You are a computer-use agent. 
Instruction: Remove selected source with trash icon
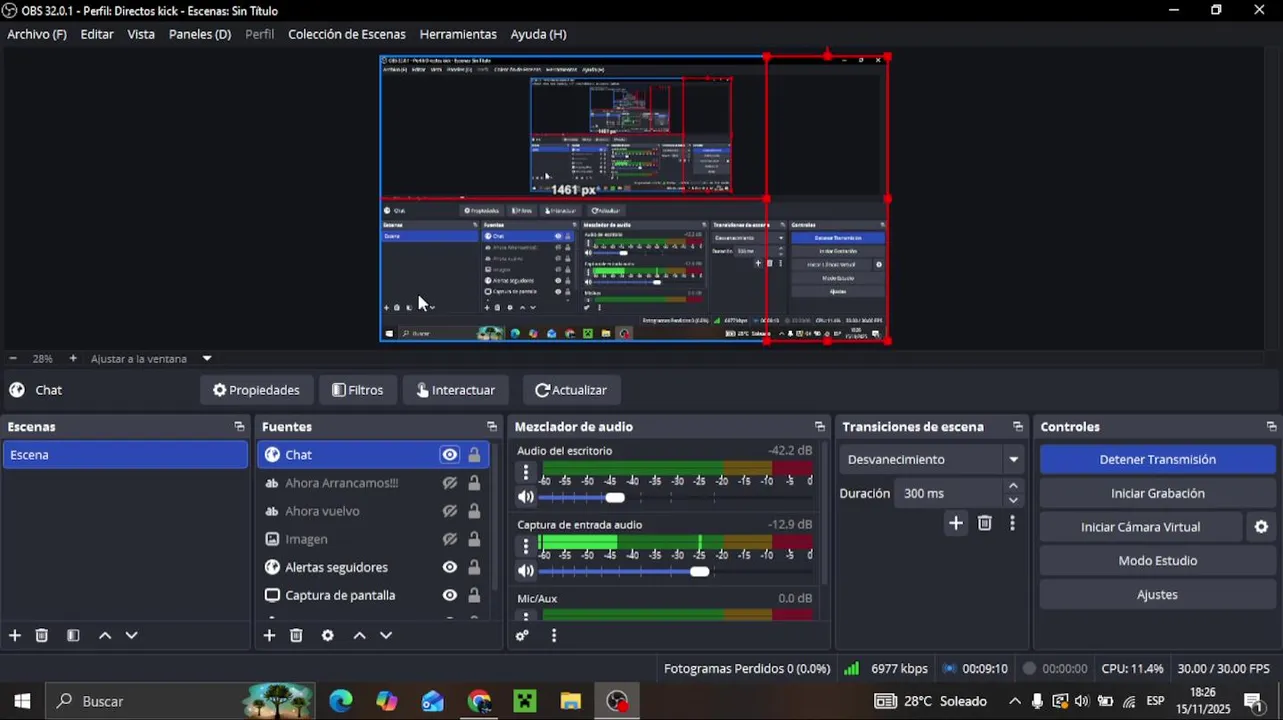click(x=296, y=635)
